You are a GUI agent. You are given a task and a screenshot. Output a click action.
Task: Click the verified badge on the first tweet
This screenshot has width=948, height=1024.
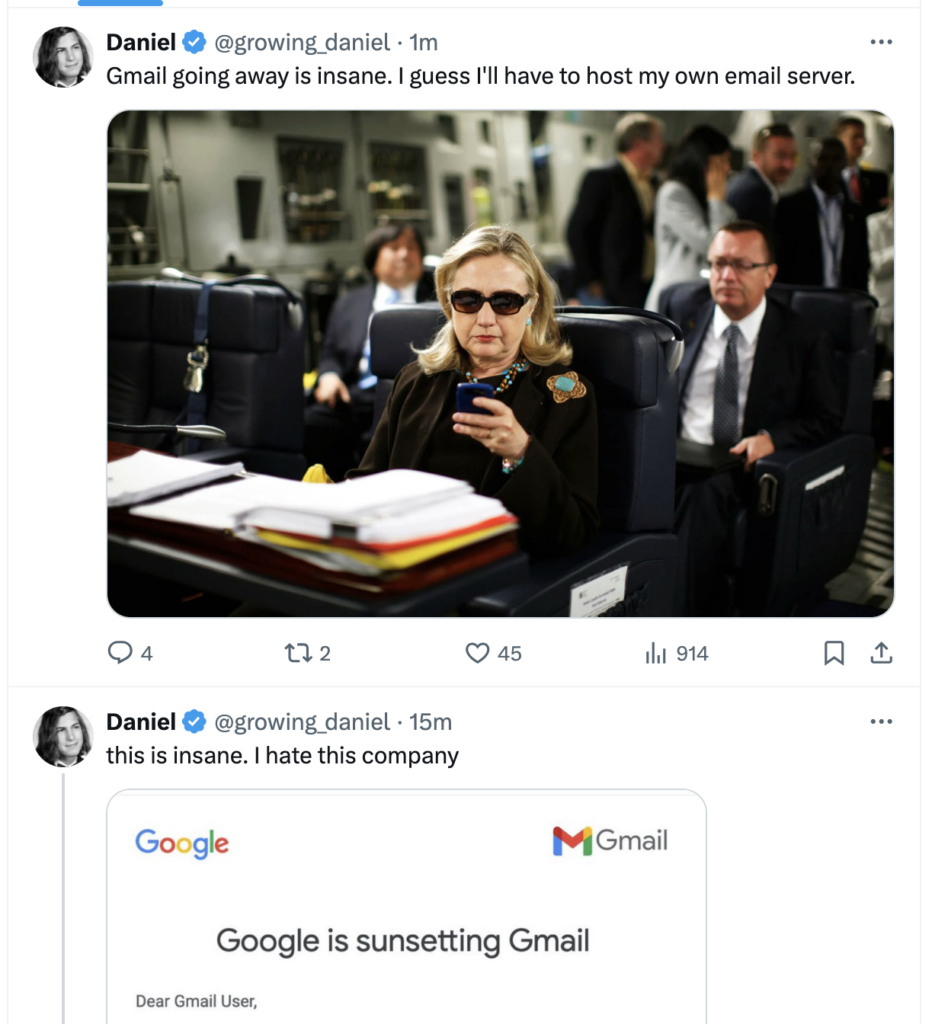click(194, 42)
